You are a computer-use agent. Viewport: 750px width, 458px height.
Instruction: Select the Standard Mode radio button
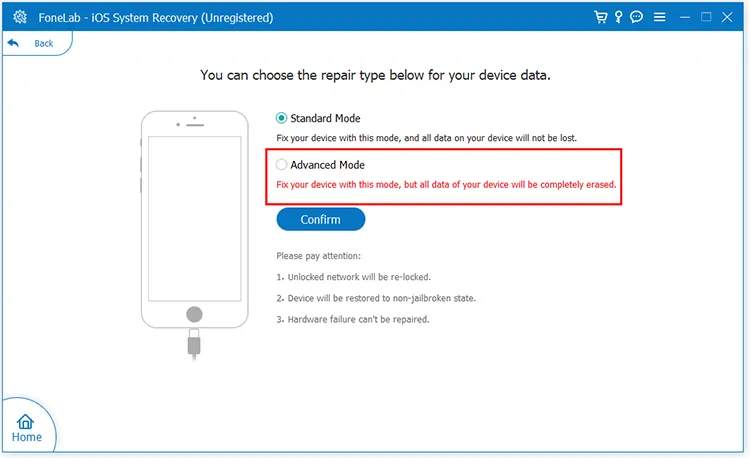282,119
